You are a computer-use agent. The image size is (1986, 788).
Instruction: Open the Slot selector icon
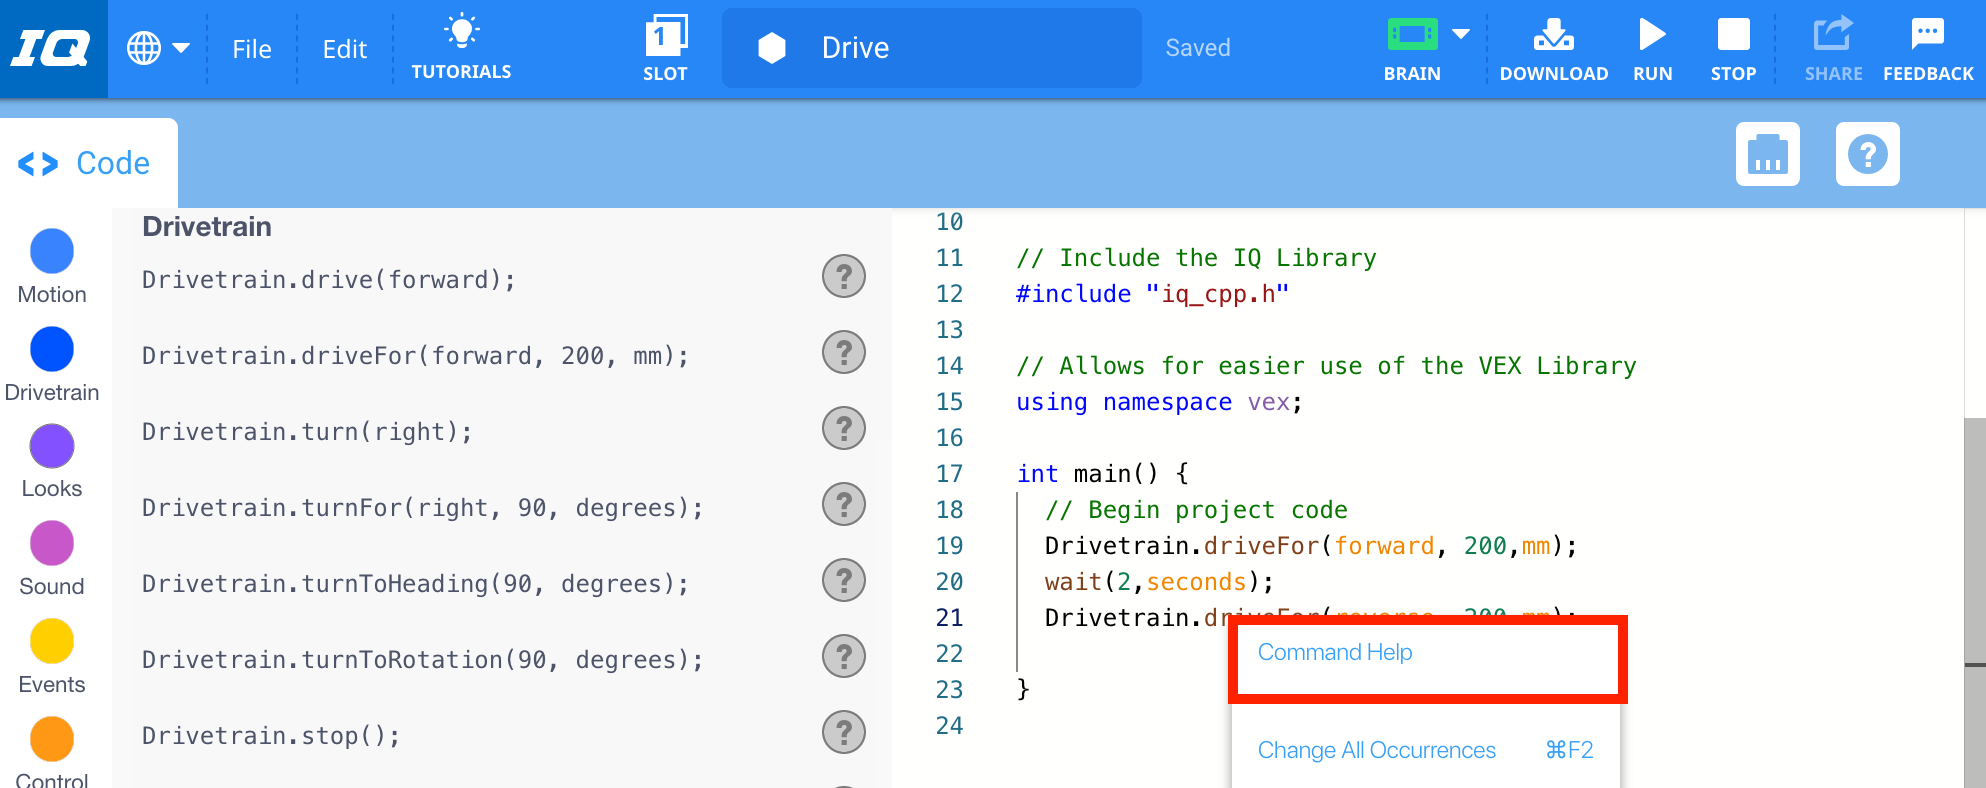click(x=665, y=36)
